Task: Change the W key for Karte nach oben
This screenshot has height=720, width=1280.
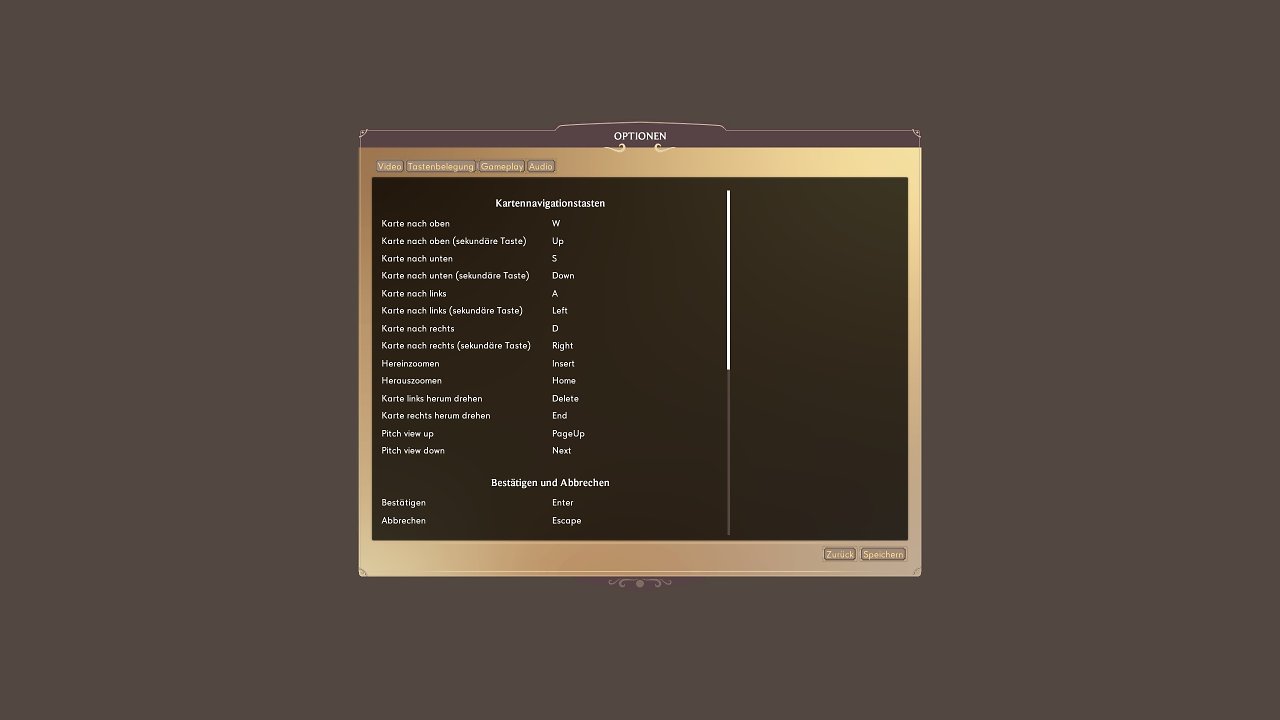Action: click(x=556, y=224)
